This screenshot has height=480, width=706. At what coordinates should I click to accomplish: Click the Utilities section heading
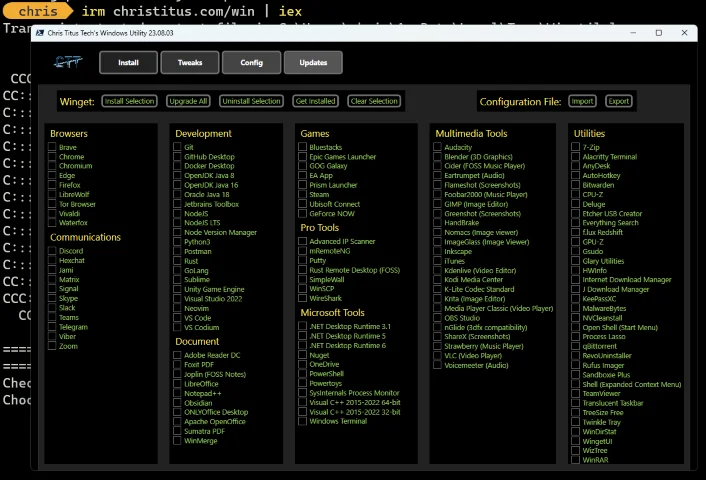pyautogui.click(x=589, y=133)
